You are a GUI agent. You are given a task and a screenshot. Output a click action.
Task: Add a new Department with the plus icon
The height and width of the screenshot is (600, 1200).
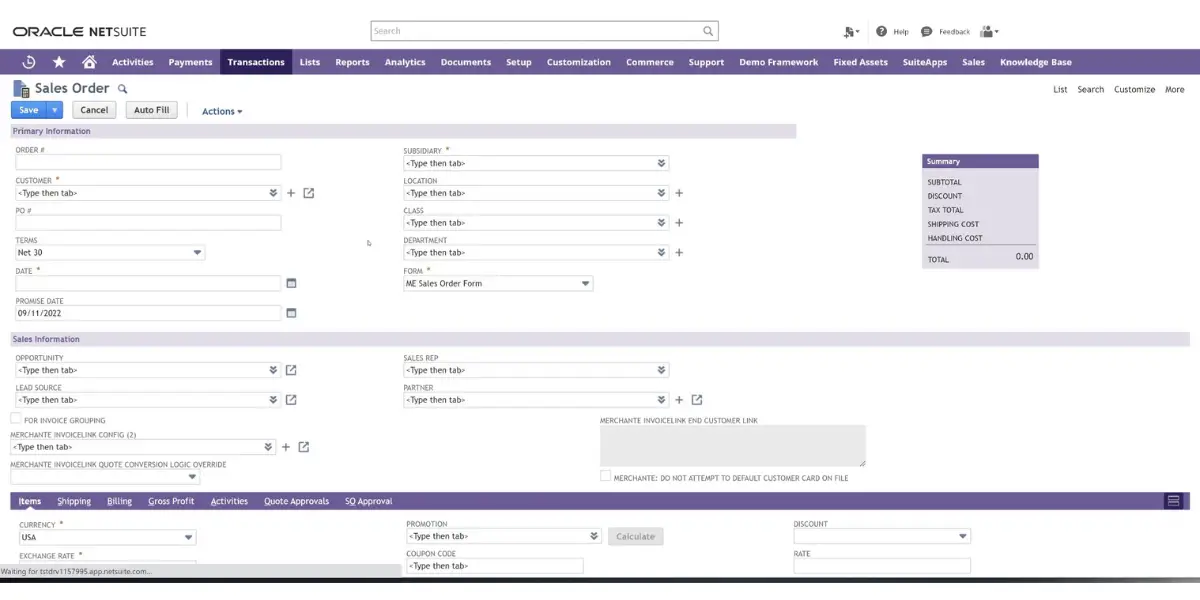(x=679, y=253)
